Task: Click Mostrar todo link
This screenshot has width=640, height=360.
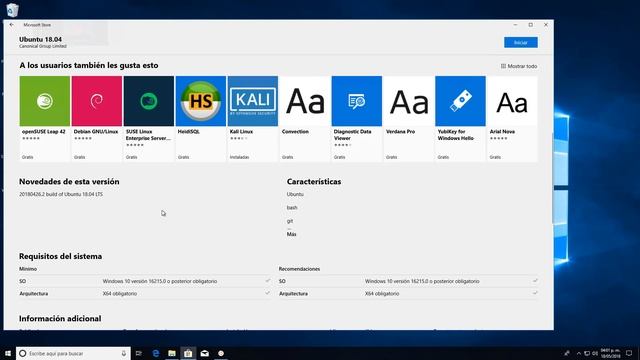Action: pos(519,66)
